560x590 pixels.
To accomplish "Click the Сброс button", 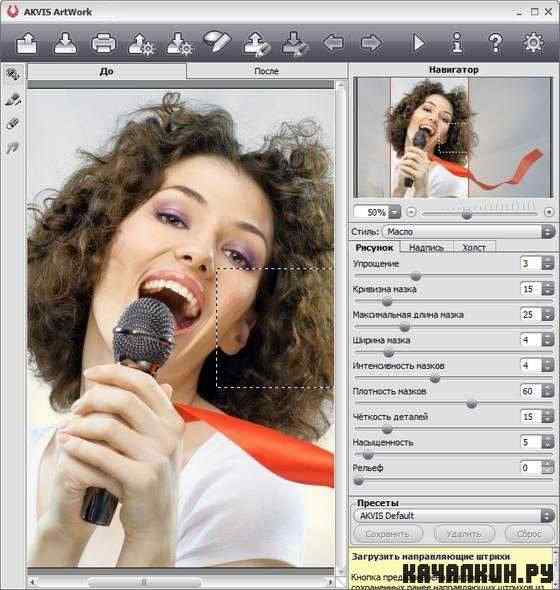I will (529, 534).
